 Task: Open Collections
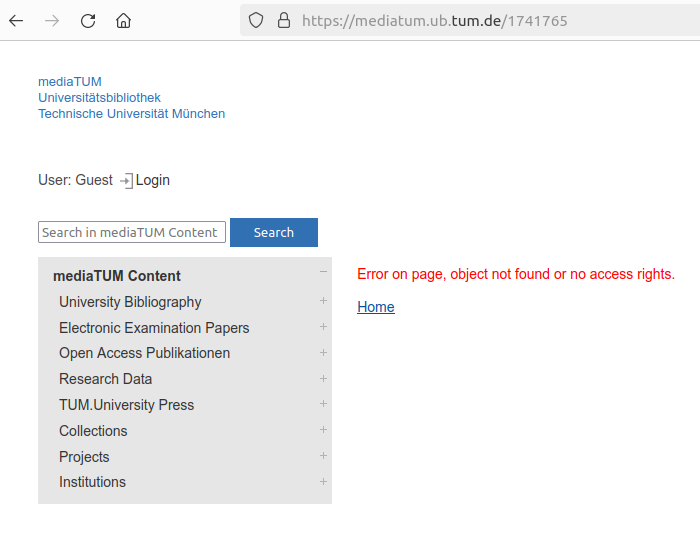[x=93, y=431]
